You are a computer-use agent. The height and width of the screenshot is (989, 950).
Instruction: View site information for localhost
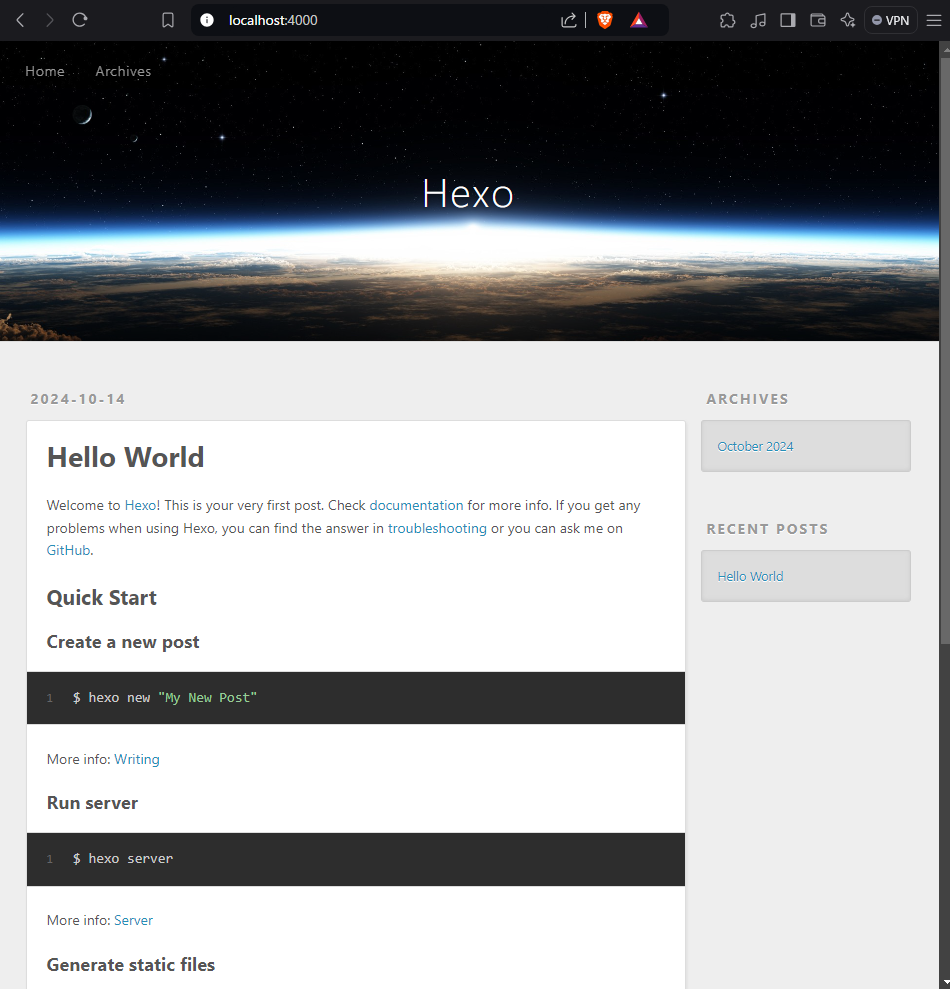pos(206,19)
